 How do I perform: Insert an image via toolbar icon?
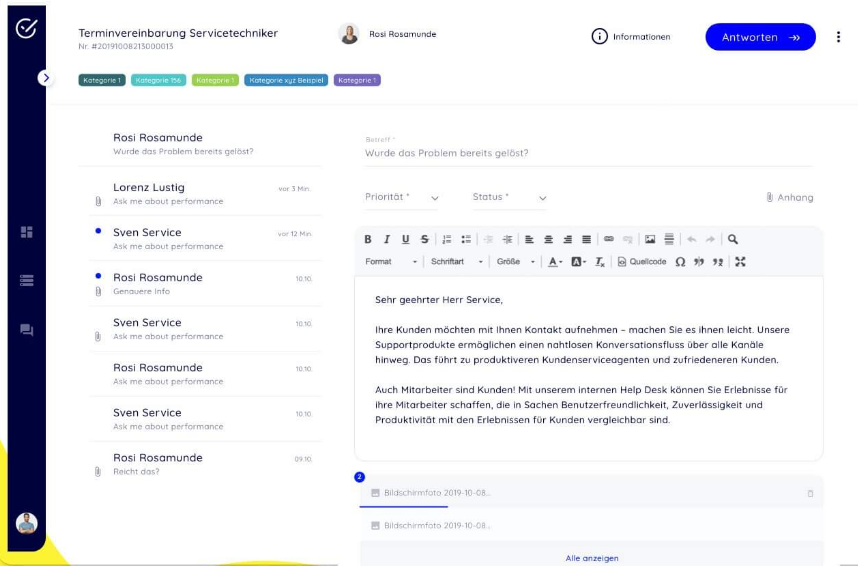650,240
